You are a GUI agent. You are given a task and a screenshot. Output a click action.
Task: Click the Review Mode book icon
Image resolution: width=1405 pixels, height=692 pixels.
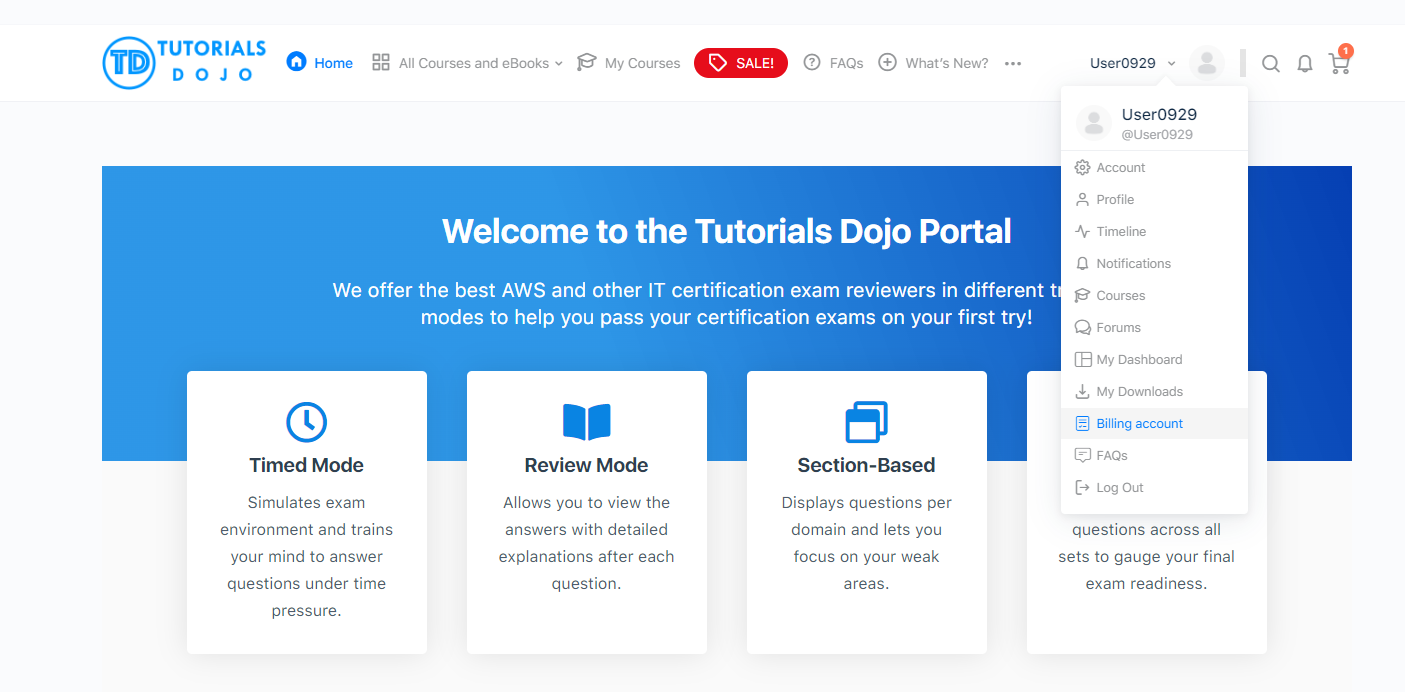586,422
